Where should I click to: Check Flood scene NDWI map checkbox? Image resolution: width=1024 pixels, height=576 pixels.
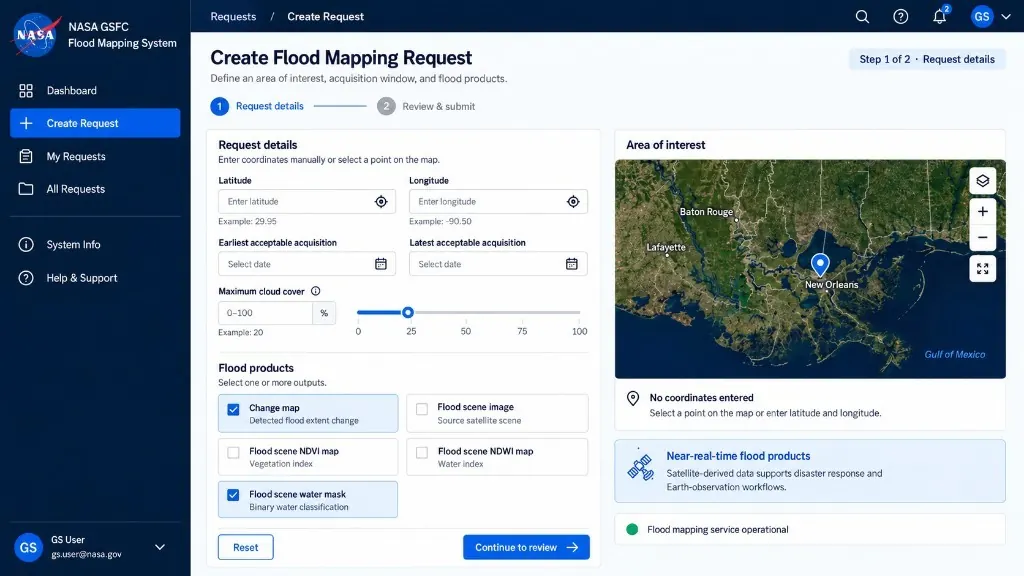[422, 453]
